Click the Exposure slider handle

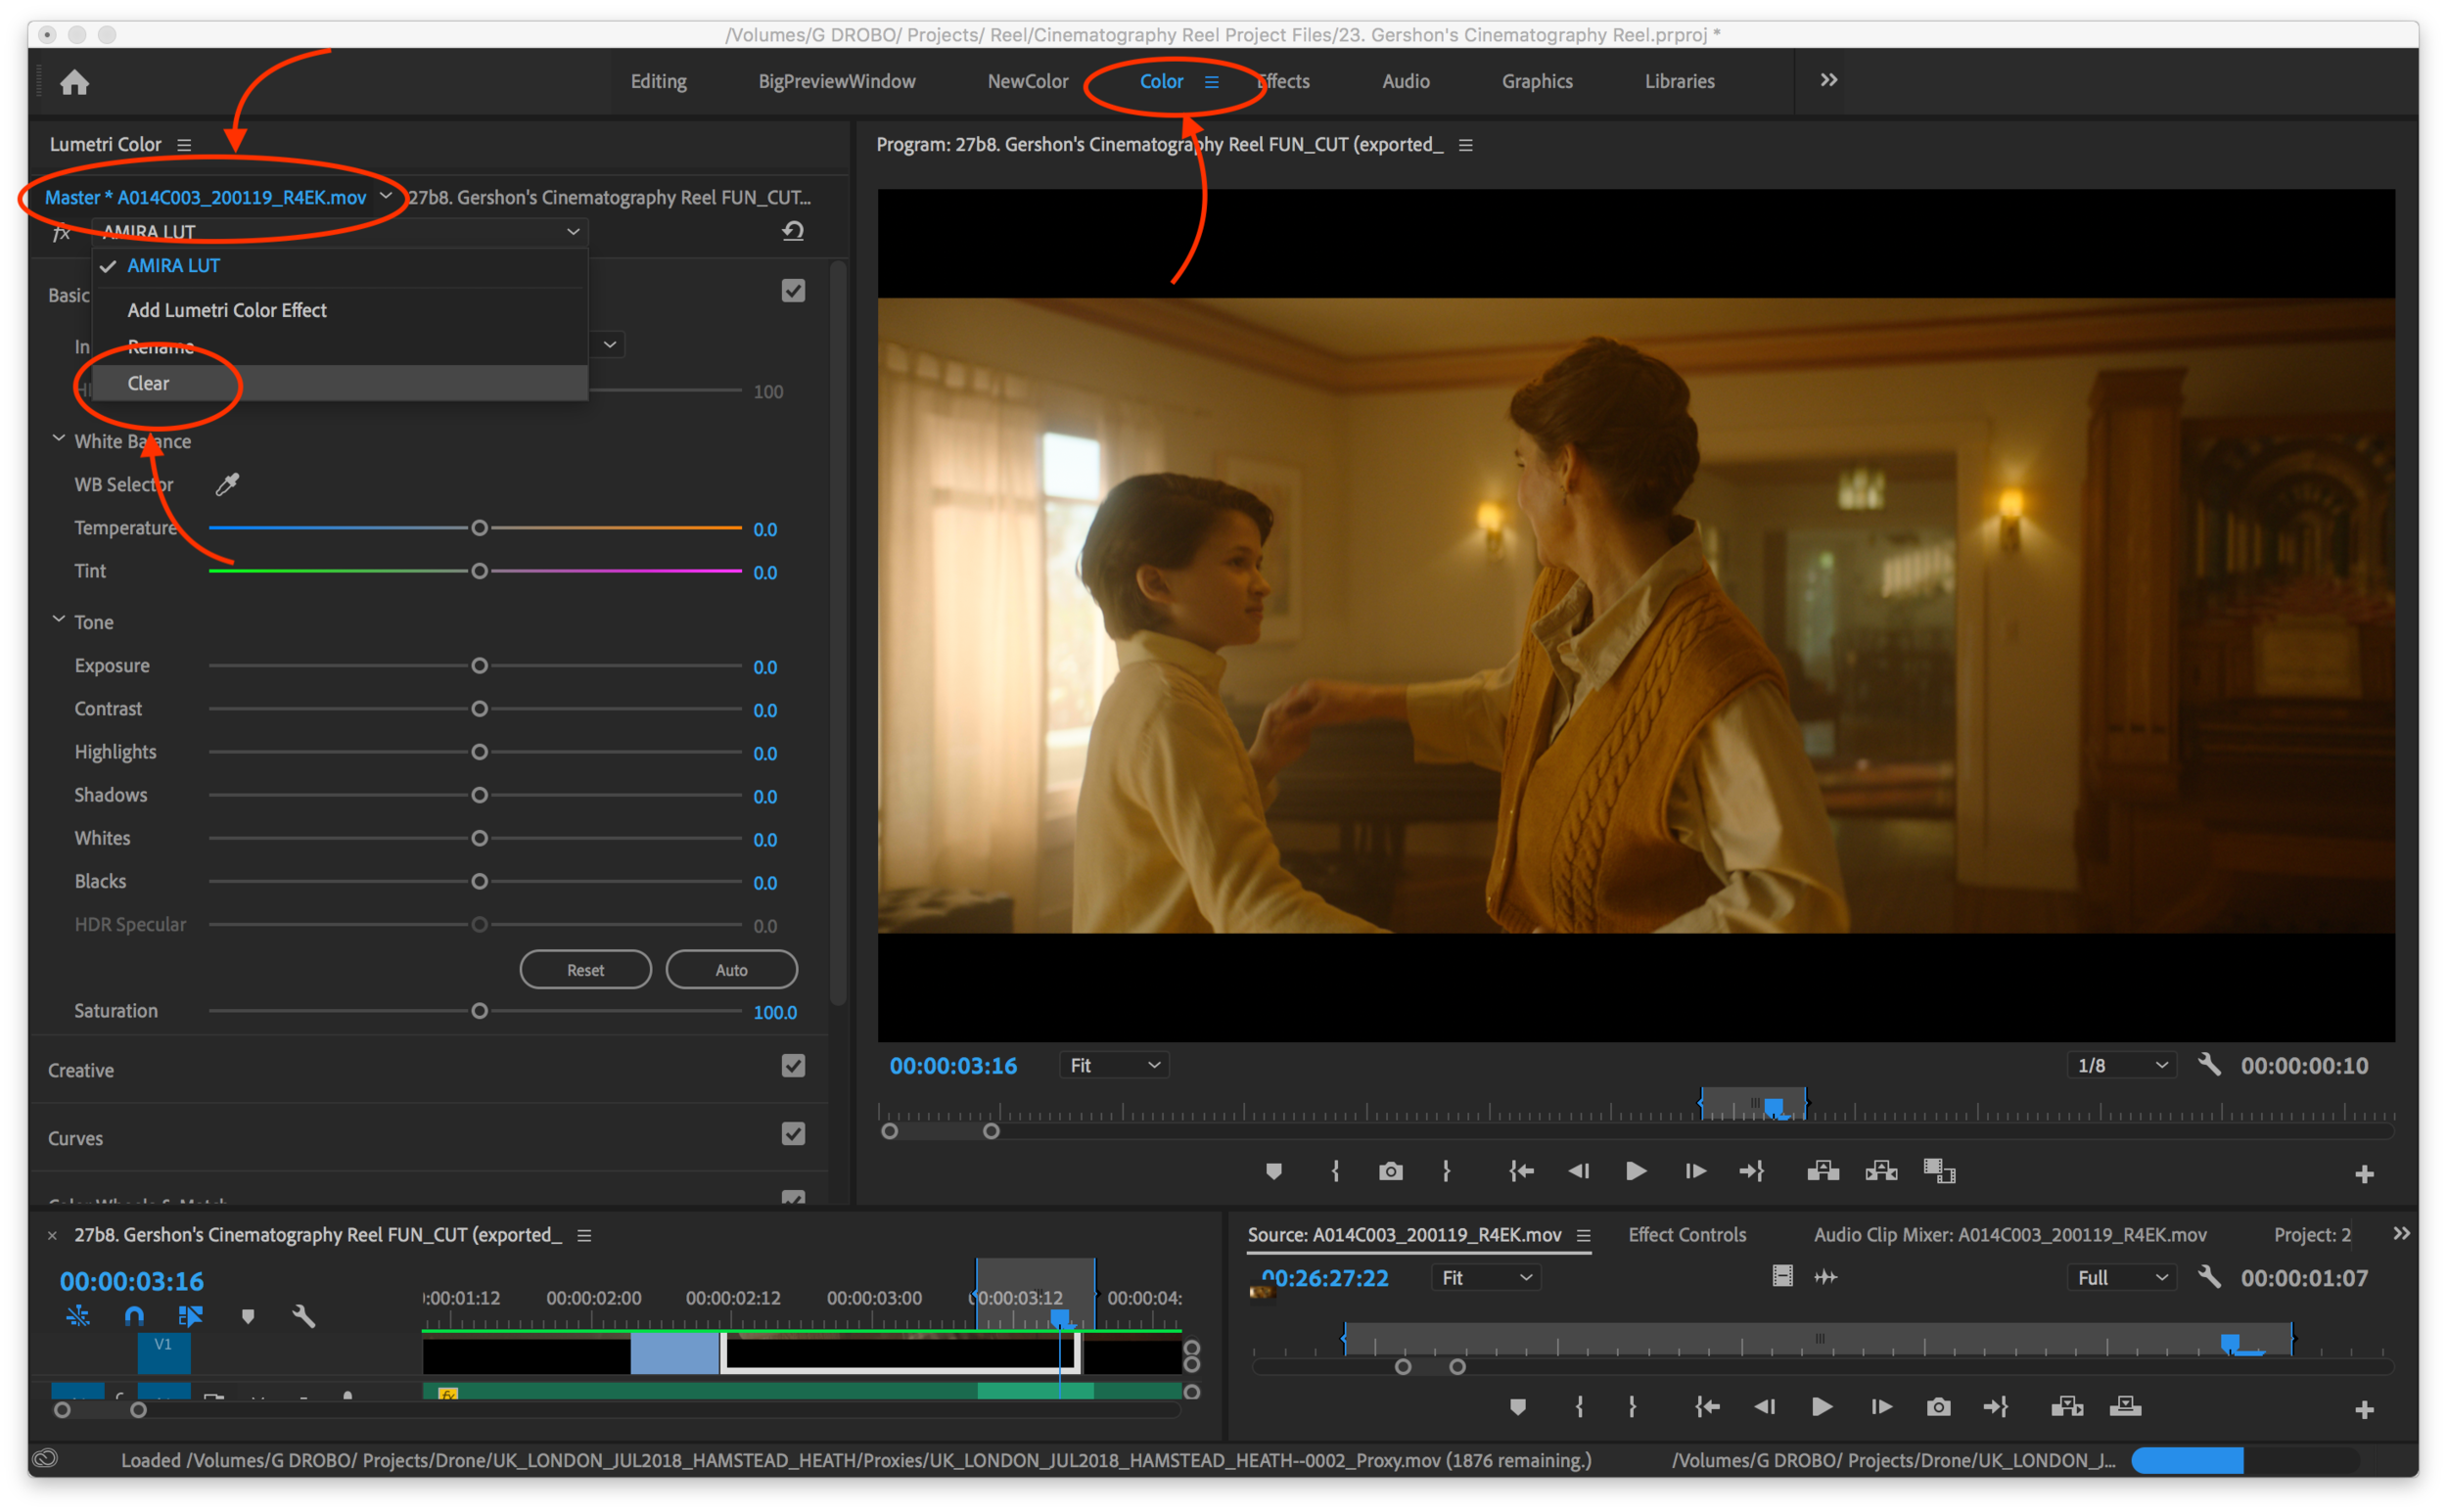pos(479,666)
